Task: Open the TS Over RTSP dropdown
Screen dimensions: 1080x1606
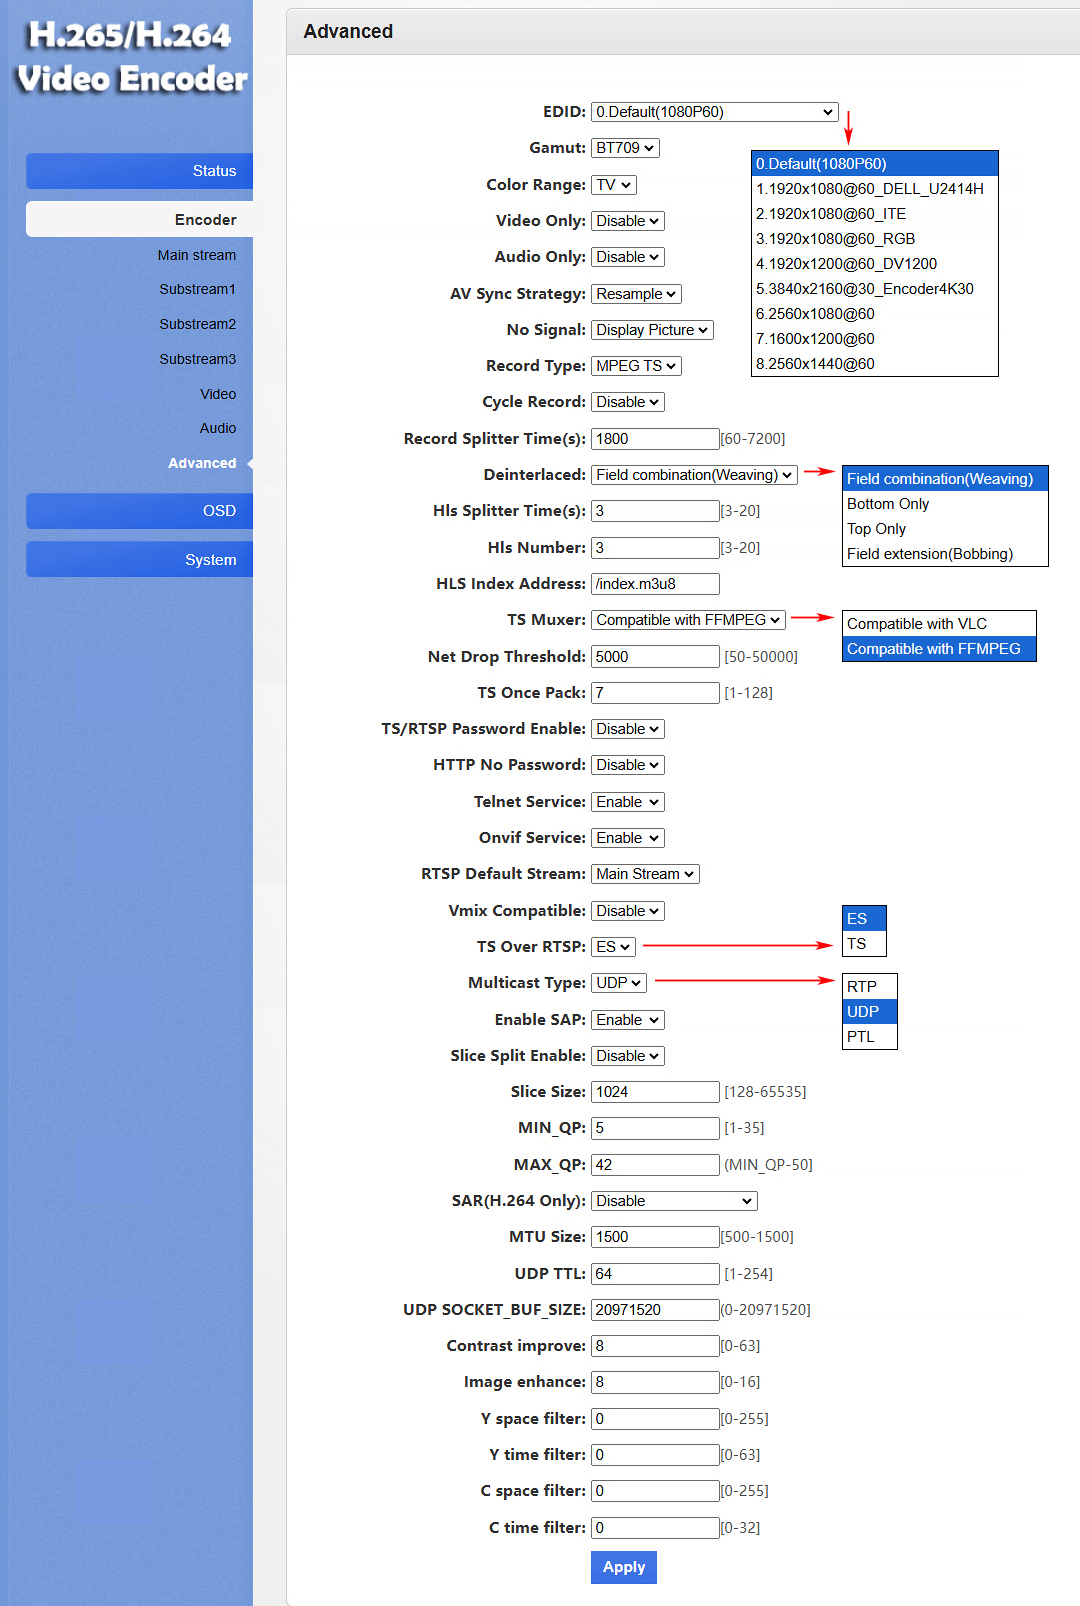Action: pos(613,947)
